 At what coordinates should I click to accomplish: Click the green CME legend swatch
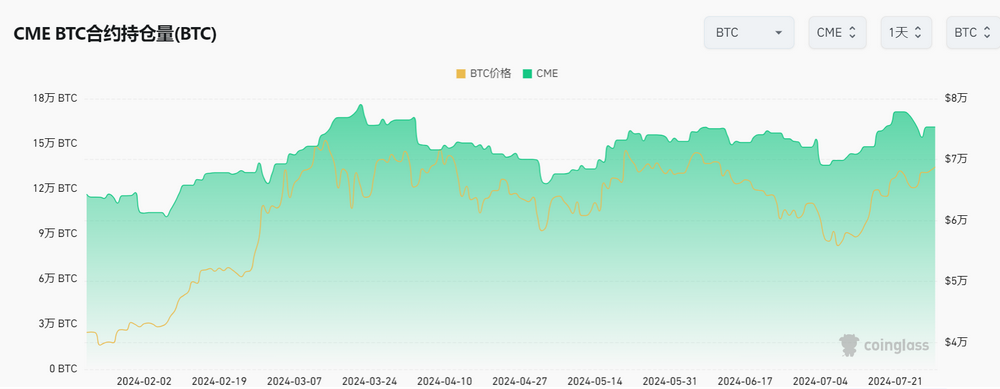(527, 73)
